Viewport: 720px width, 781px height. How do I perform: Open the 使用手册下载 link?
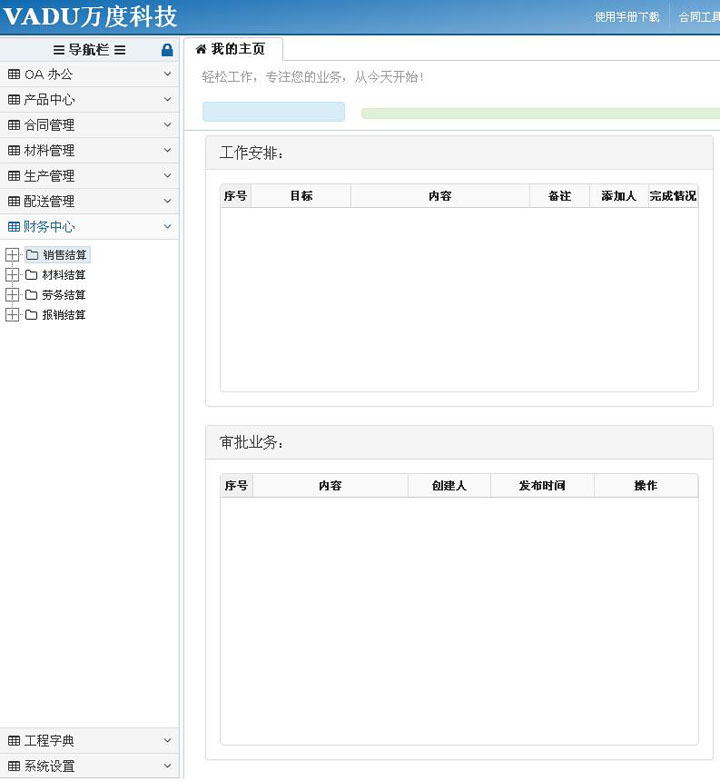[x=627, y=17]
